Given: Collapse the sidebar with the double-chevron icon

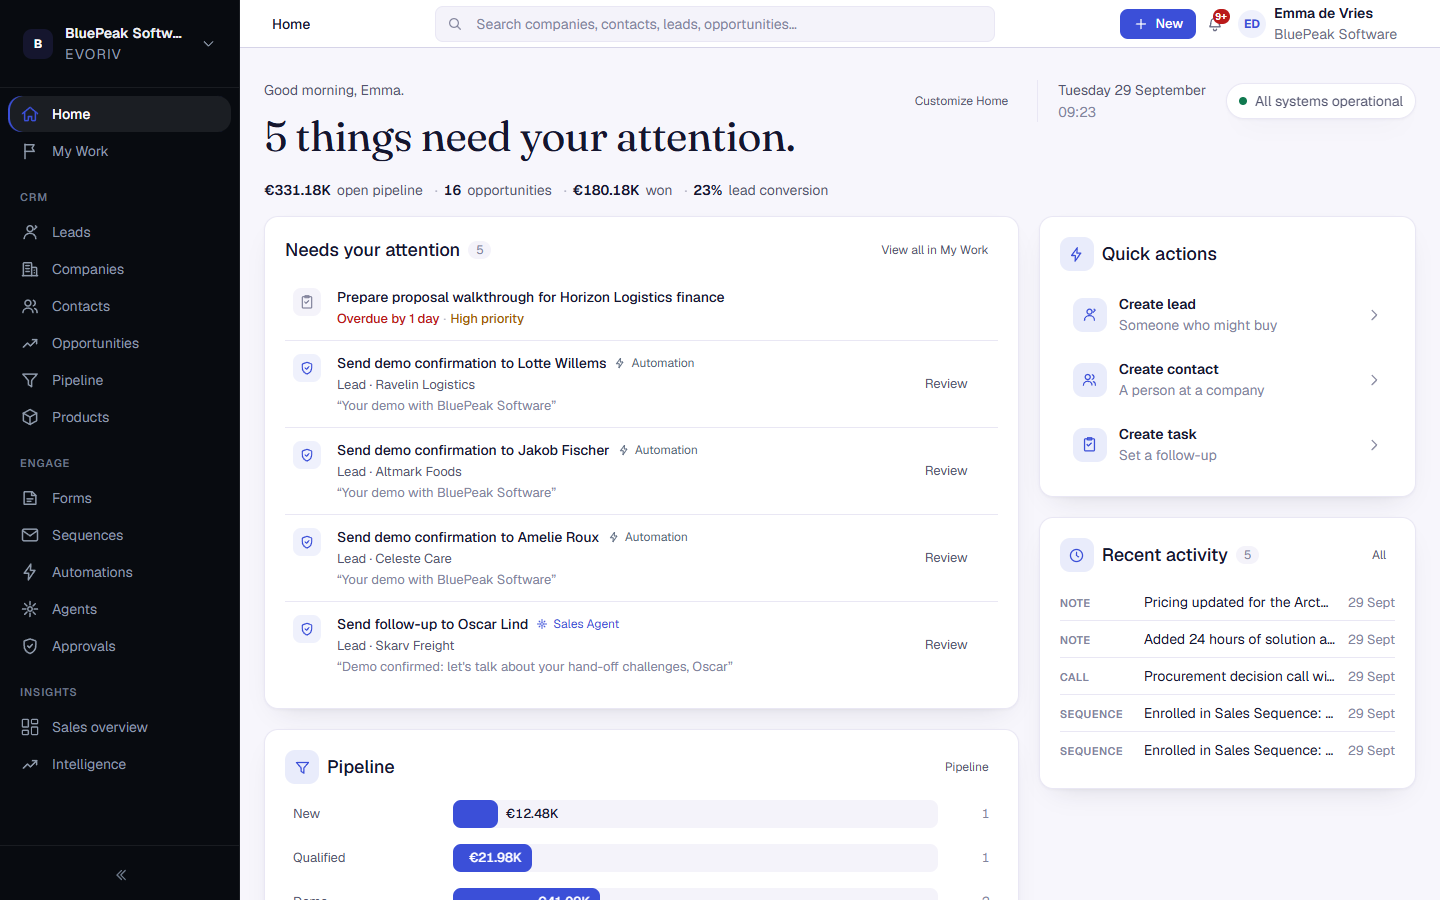Looking at the screenshot, I should click(x=120, y=875).
